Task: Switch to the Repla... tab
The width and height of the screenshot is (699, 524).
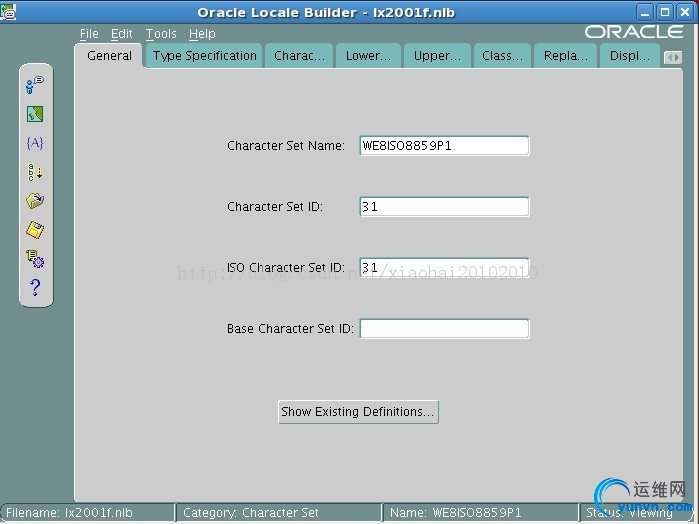Action: pyautogui.click(x=566, y=56)
